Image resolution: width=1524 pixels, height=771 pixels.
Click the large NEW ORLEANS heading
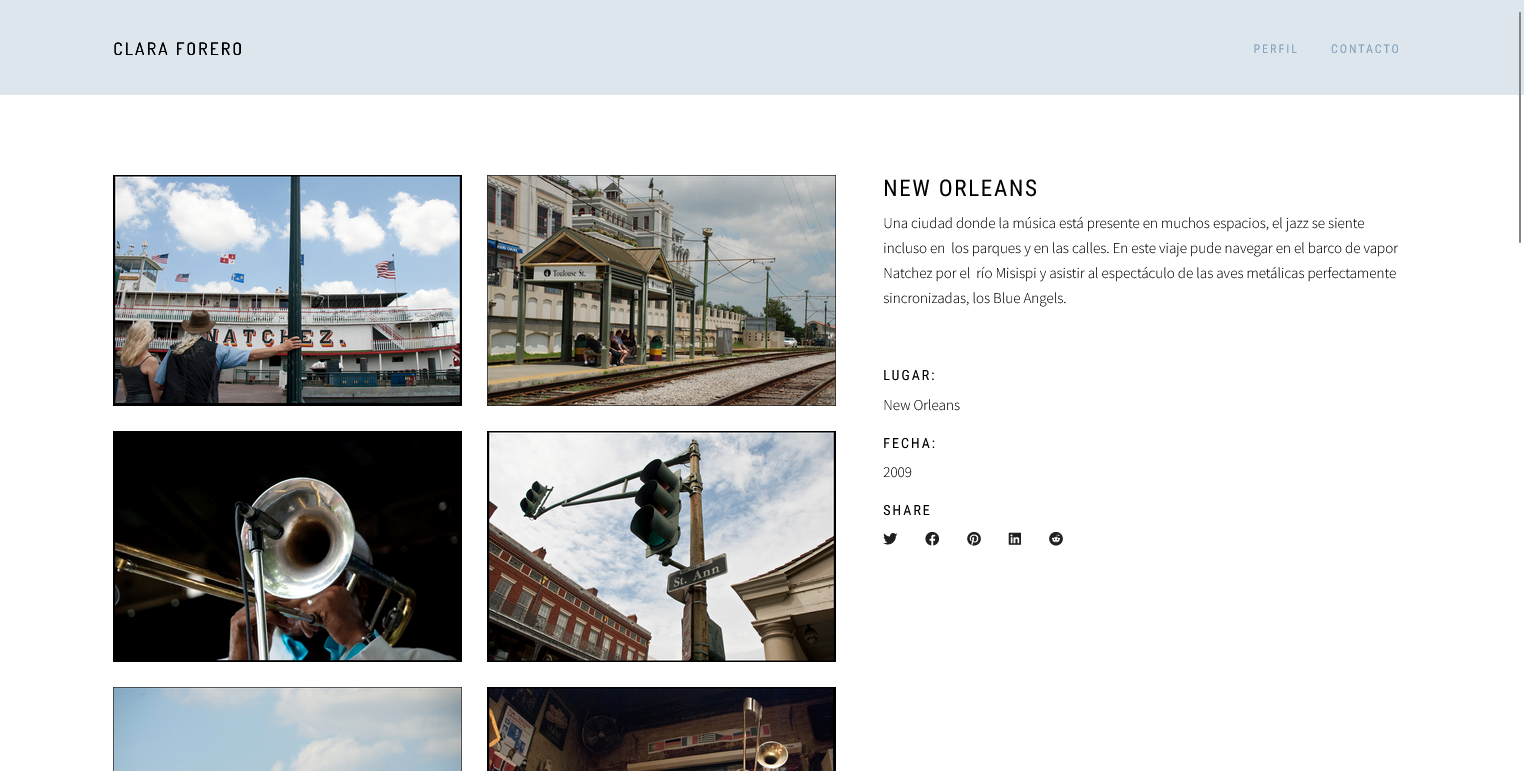point(960,188)
